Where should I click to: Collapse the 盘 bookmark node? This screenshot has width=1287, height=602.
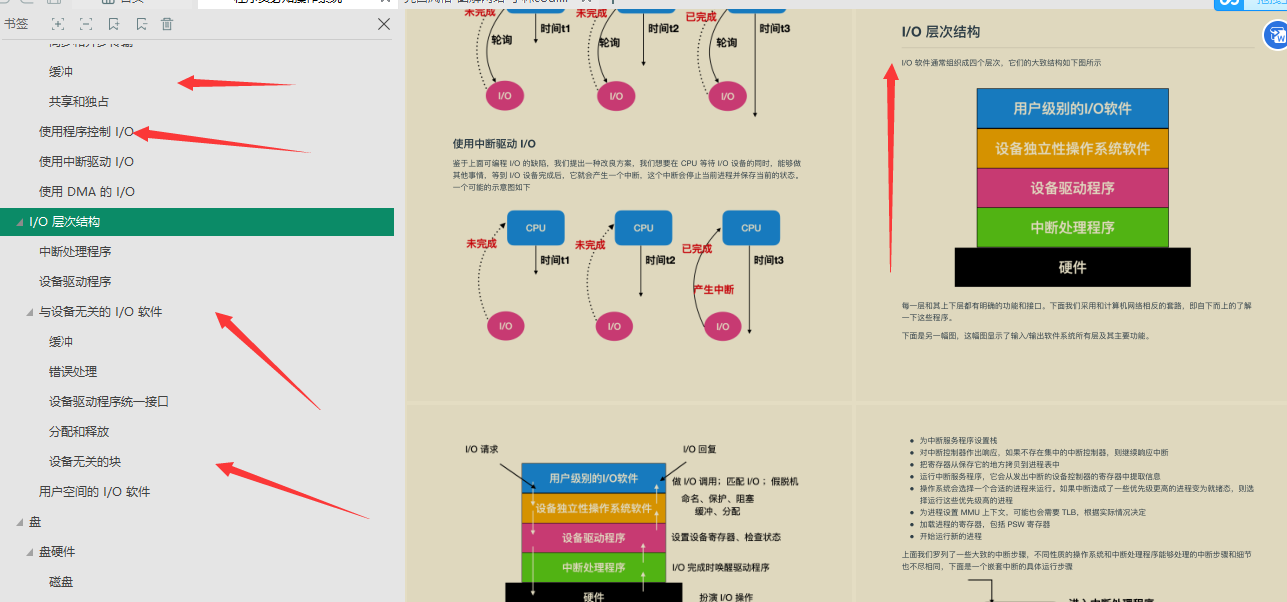(20, 522)
